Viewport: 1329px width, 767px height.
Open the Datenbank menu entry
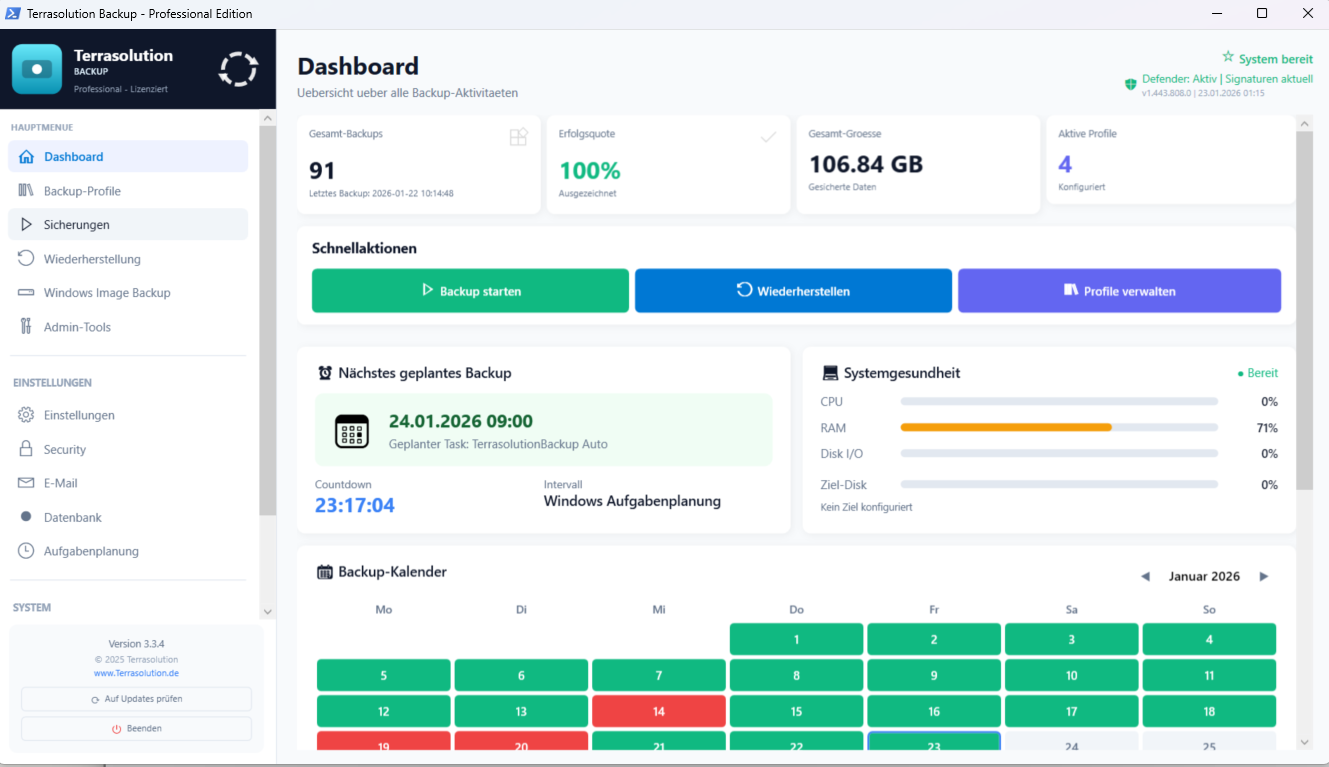click(72, 517)
